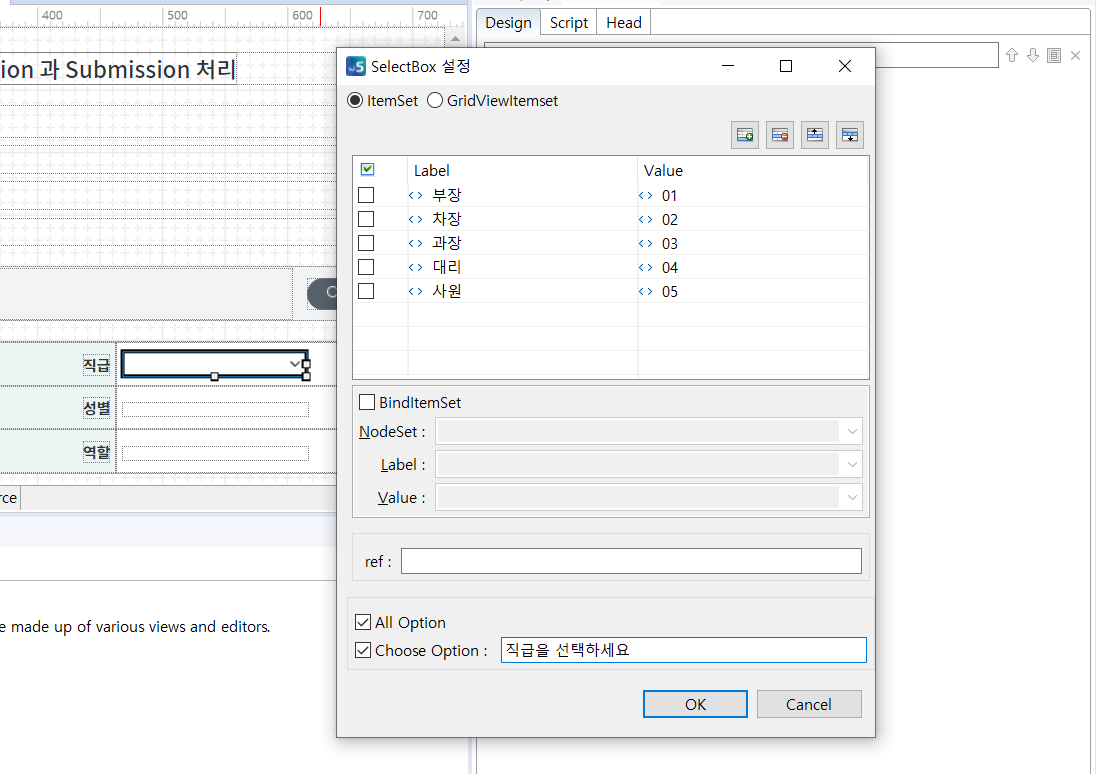Viewport: 1096px width, 774px height.
Task: Click the code brackets icon beside value 05
Action: click(645, 292)
